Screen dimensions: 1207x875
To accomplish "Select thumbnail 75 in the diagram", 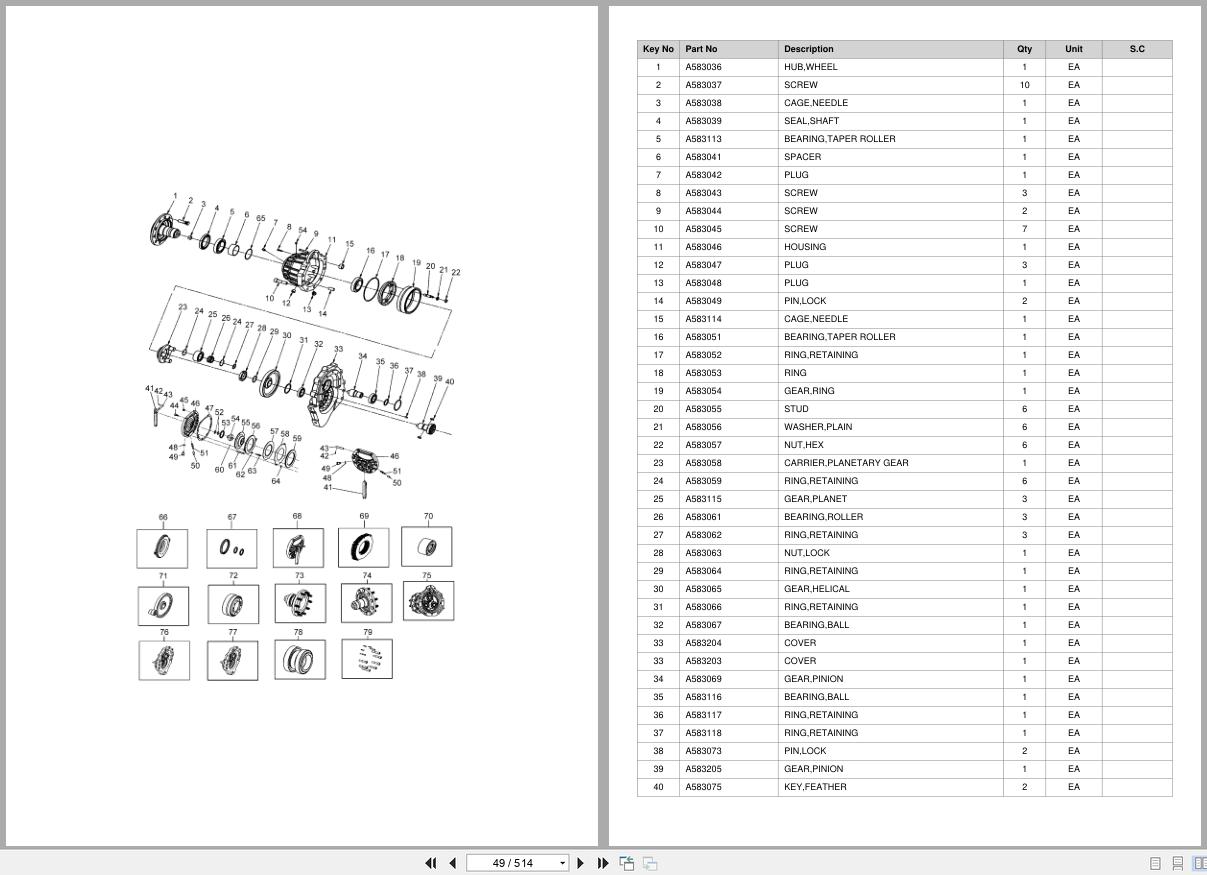I will (429, 601).
